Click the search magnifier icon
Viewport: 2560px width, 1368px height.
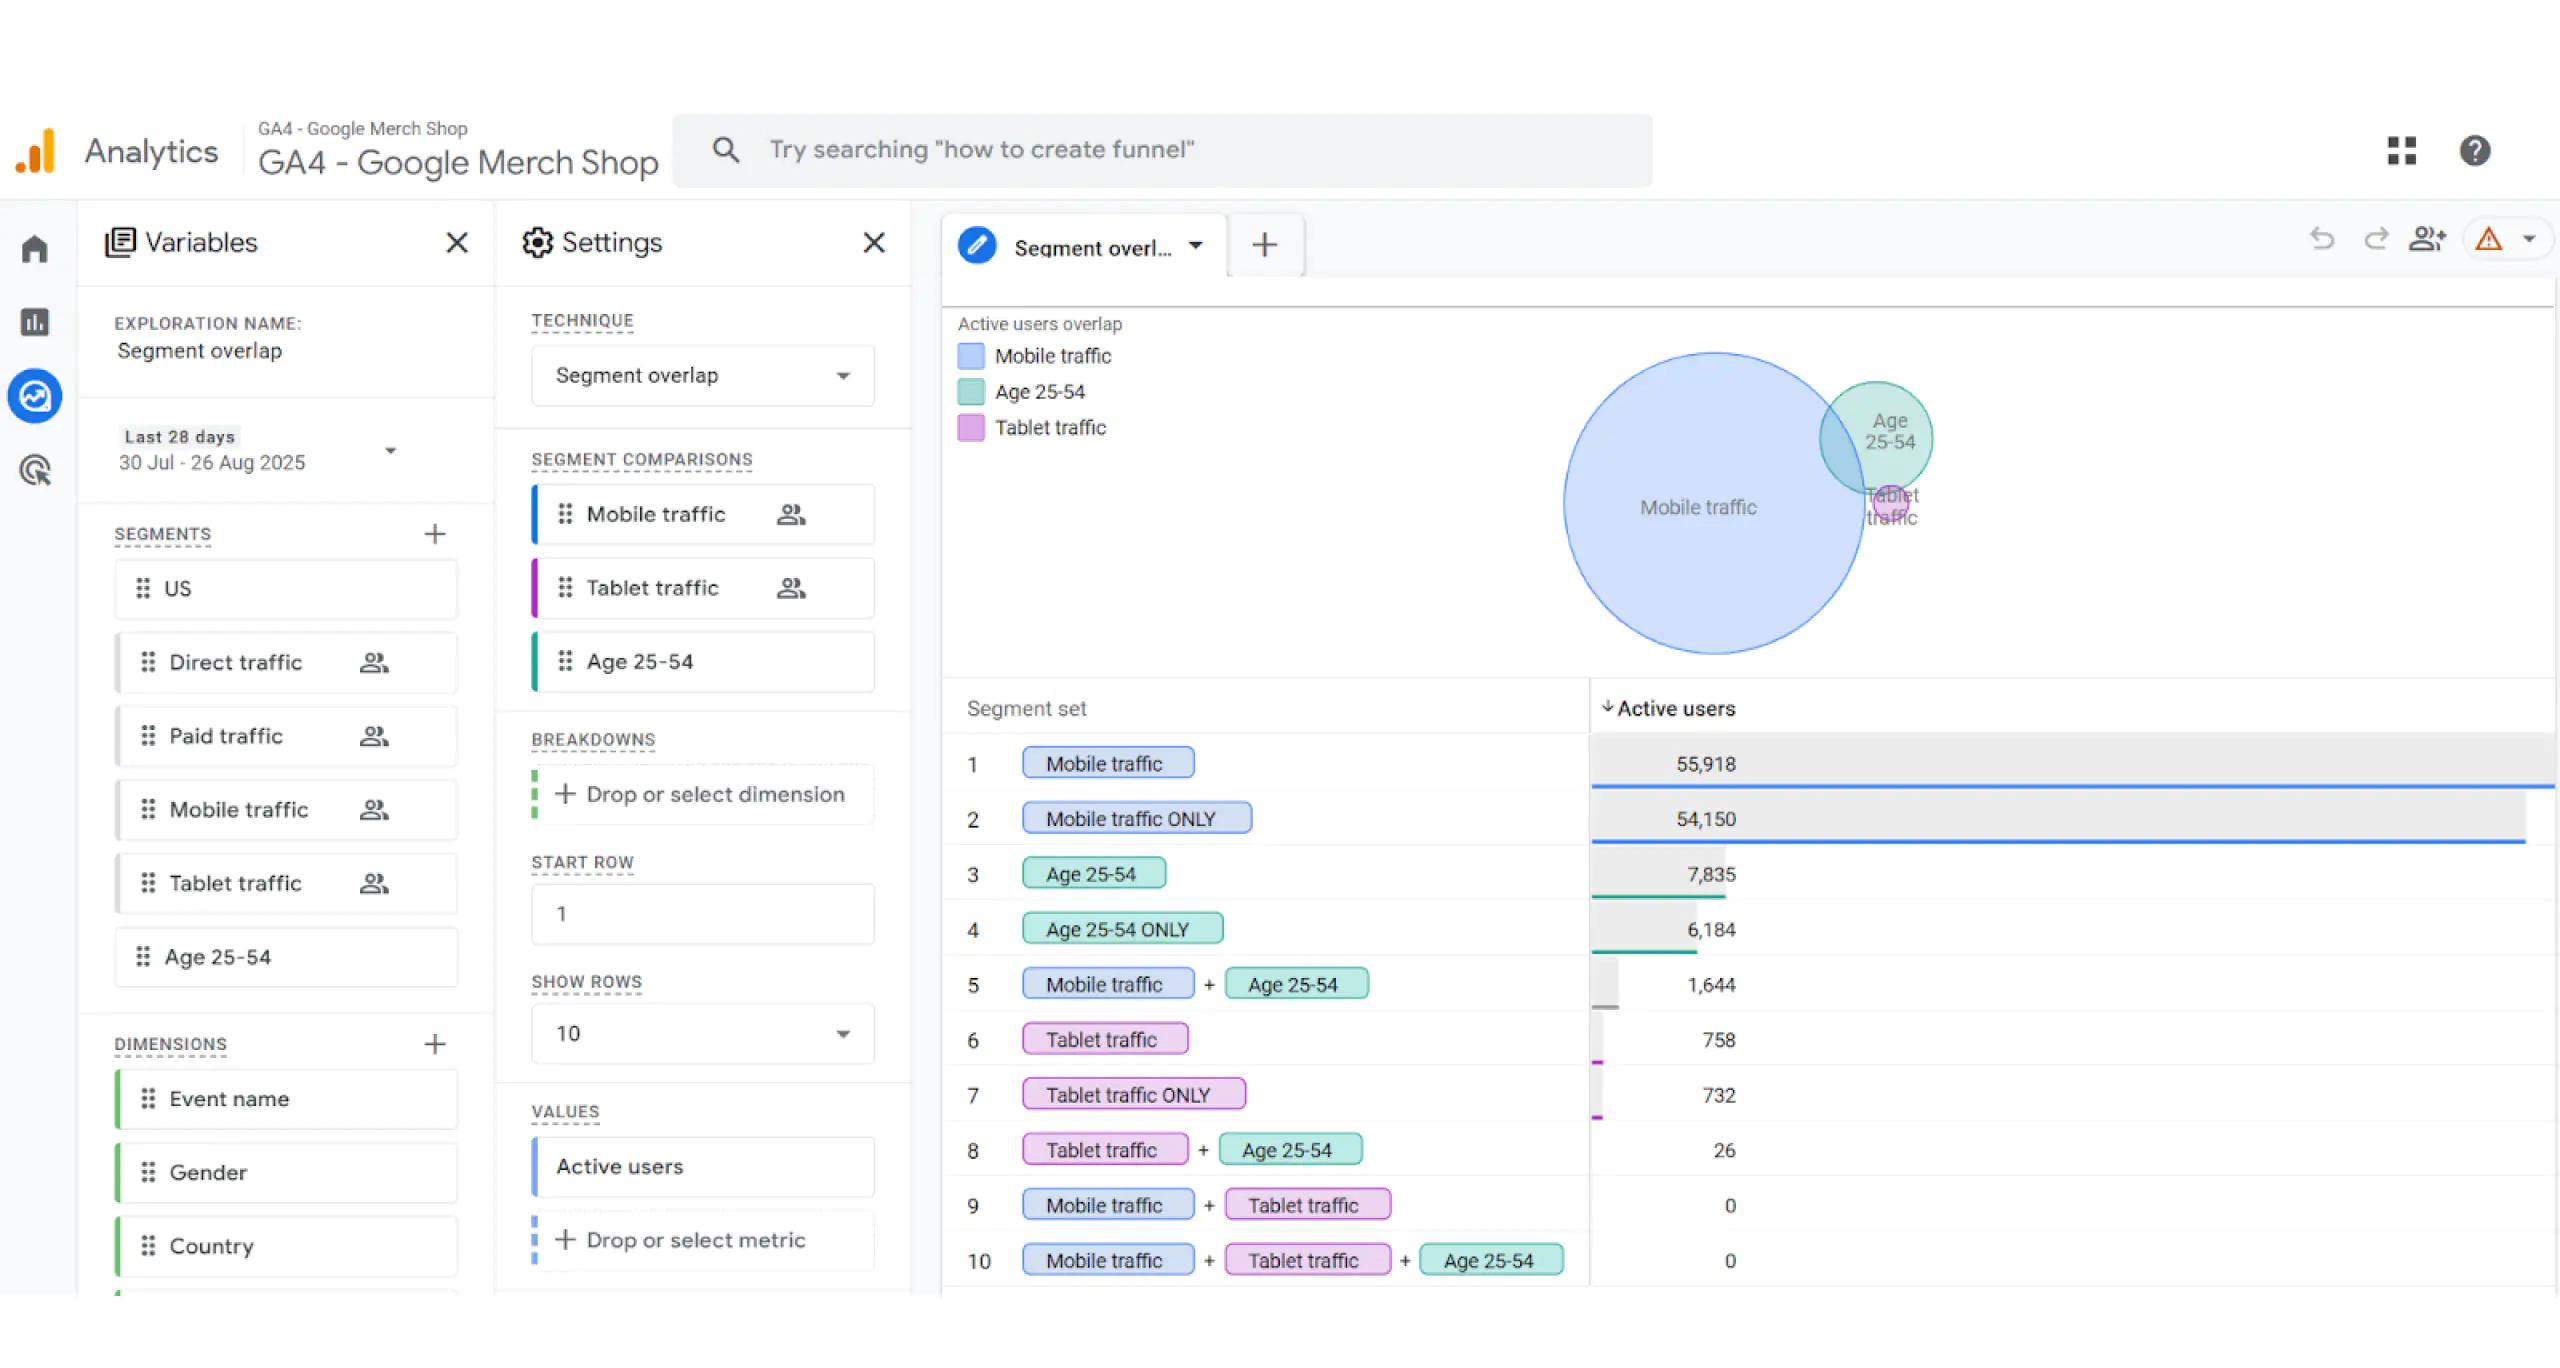coord(726,150)
